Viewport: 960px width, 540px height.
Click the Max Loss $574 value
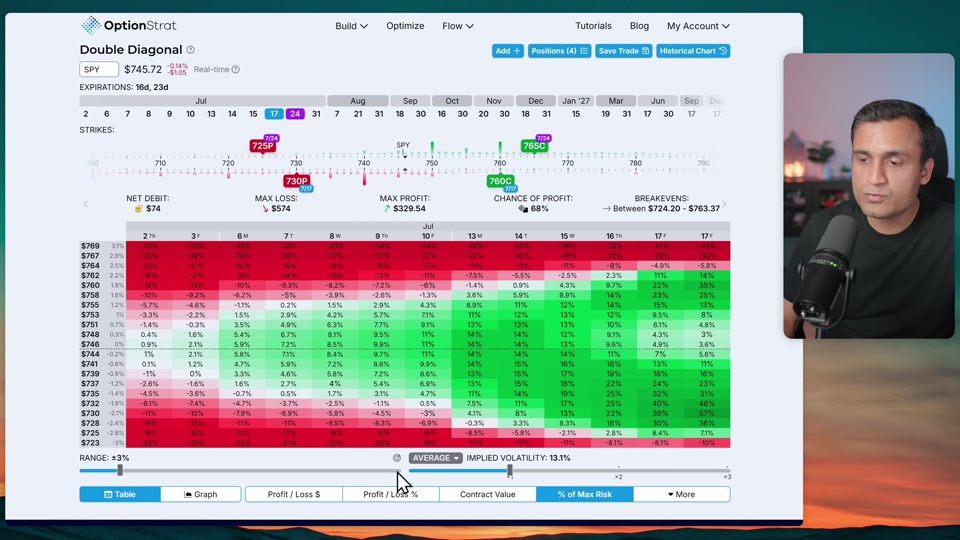pos(281,209)
